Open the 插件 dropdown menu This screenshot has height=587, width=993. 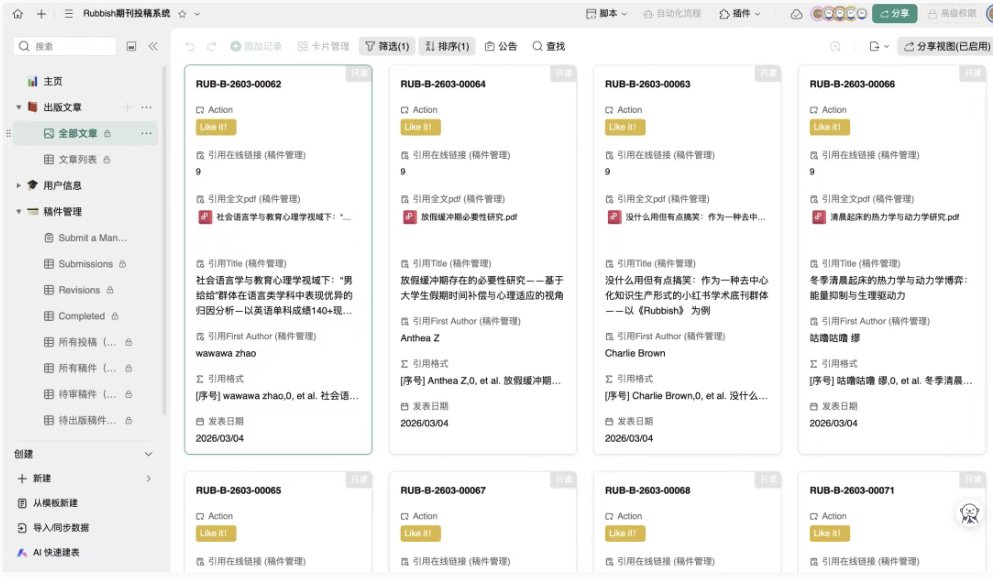[739, 13]
